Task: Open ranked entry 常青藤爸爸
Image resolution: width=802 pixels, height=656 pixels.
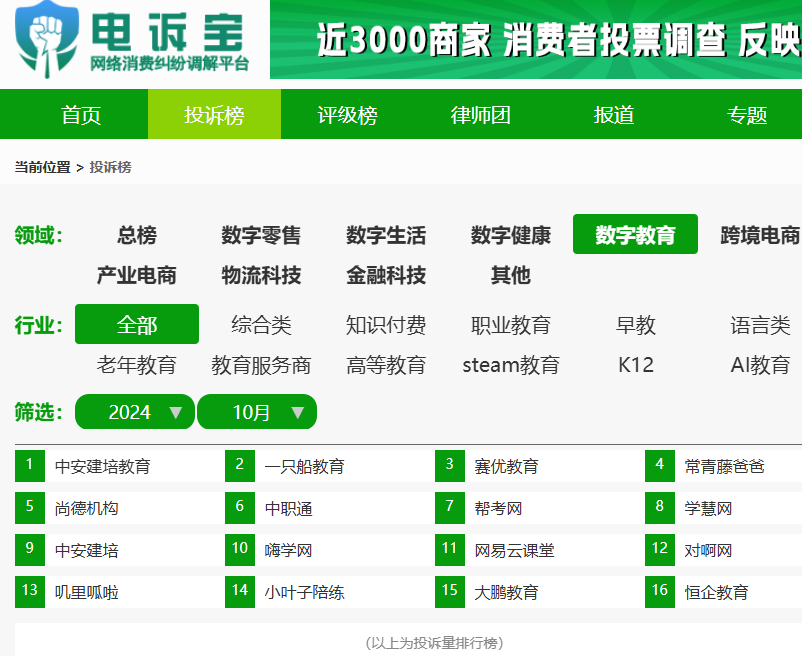Action: (724, 466)
